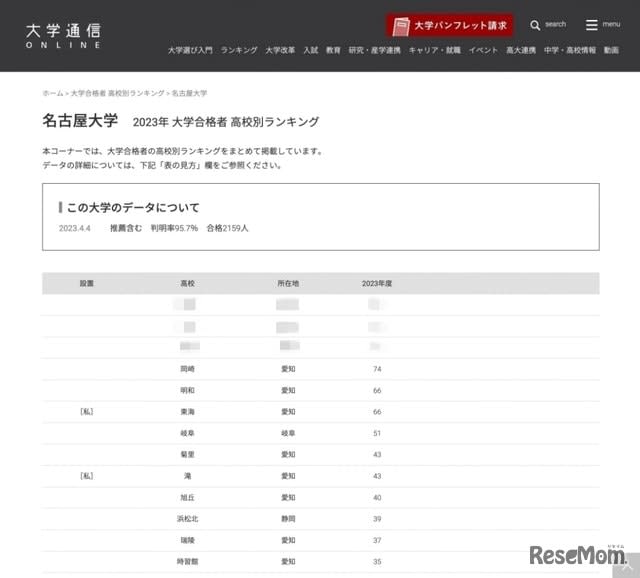Click the 合格2159人 text
The height and width of the screenshot is (578, 640).
227,228
